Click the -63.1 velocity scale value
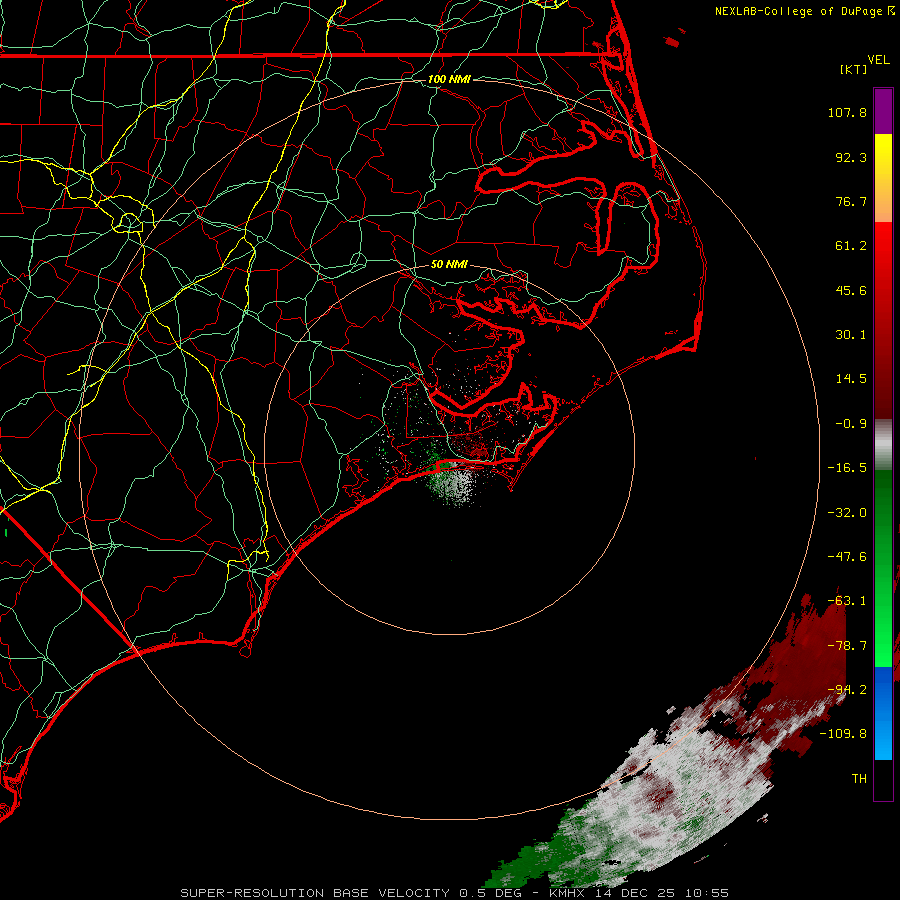Viewport: 900px width, 900px height. point(847,601)
